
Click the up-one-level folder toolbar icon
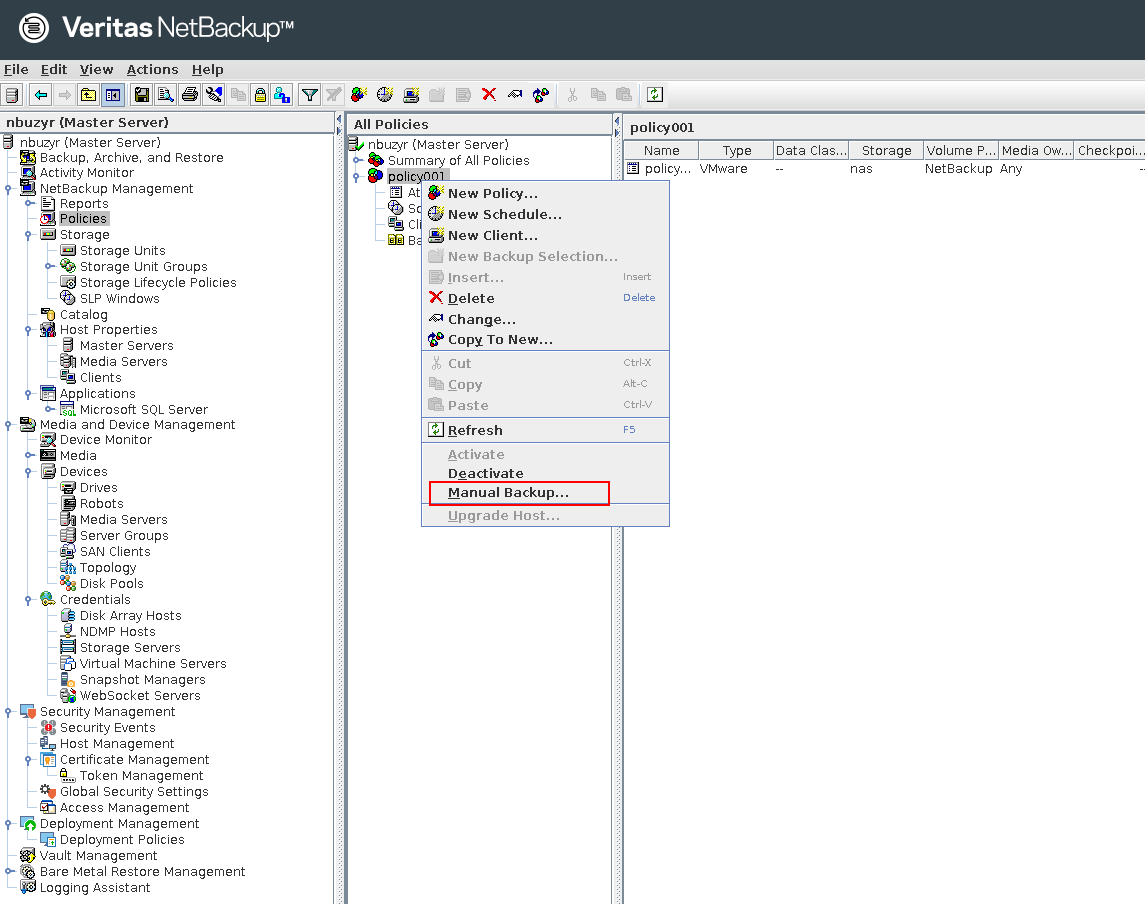click(x=88, y=95)
